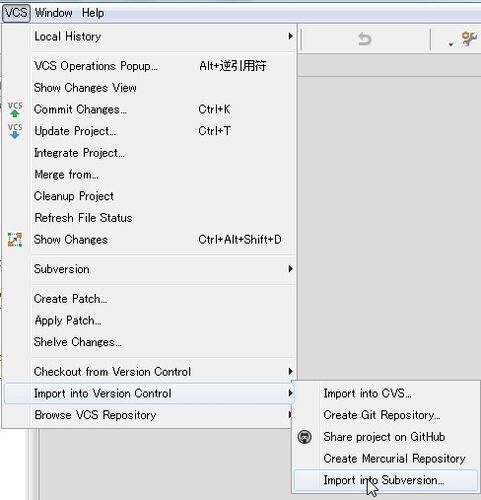
Task: Choose Create Git Repository
Action: click(386, 415)
